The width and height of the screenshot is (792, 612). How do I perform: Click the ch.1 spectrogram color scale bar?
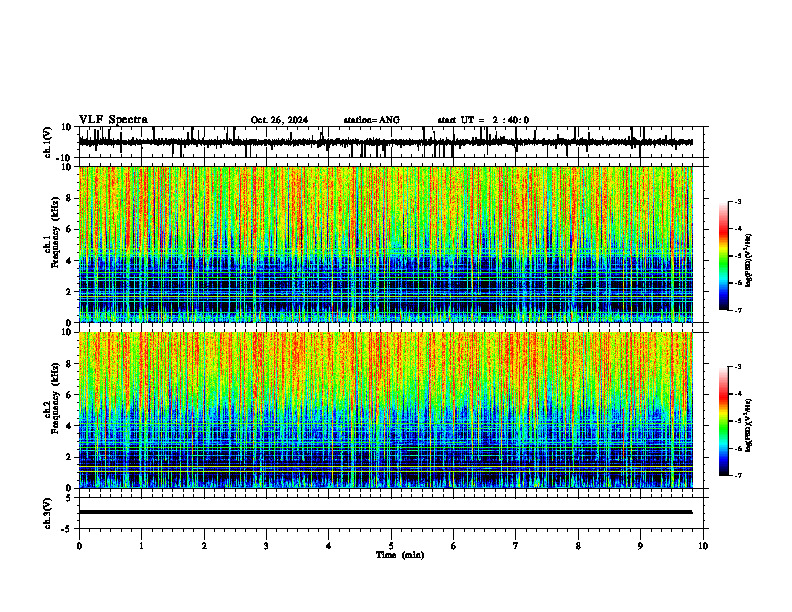coord(724,256)
